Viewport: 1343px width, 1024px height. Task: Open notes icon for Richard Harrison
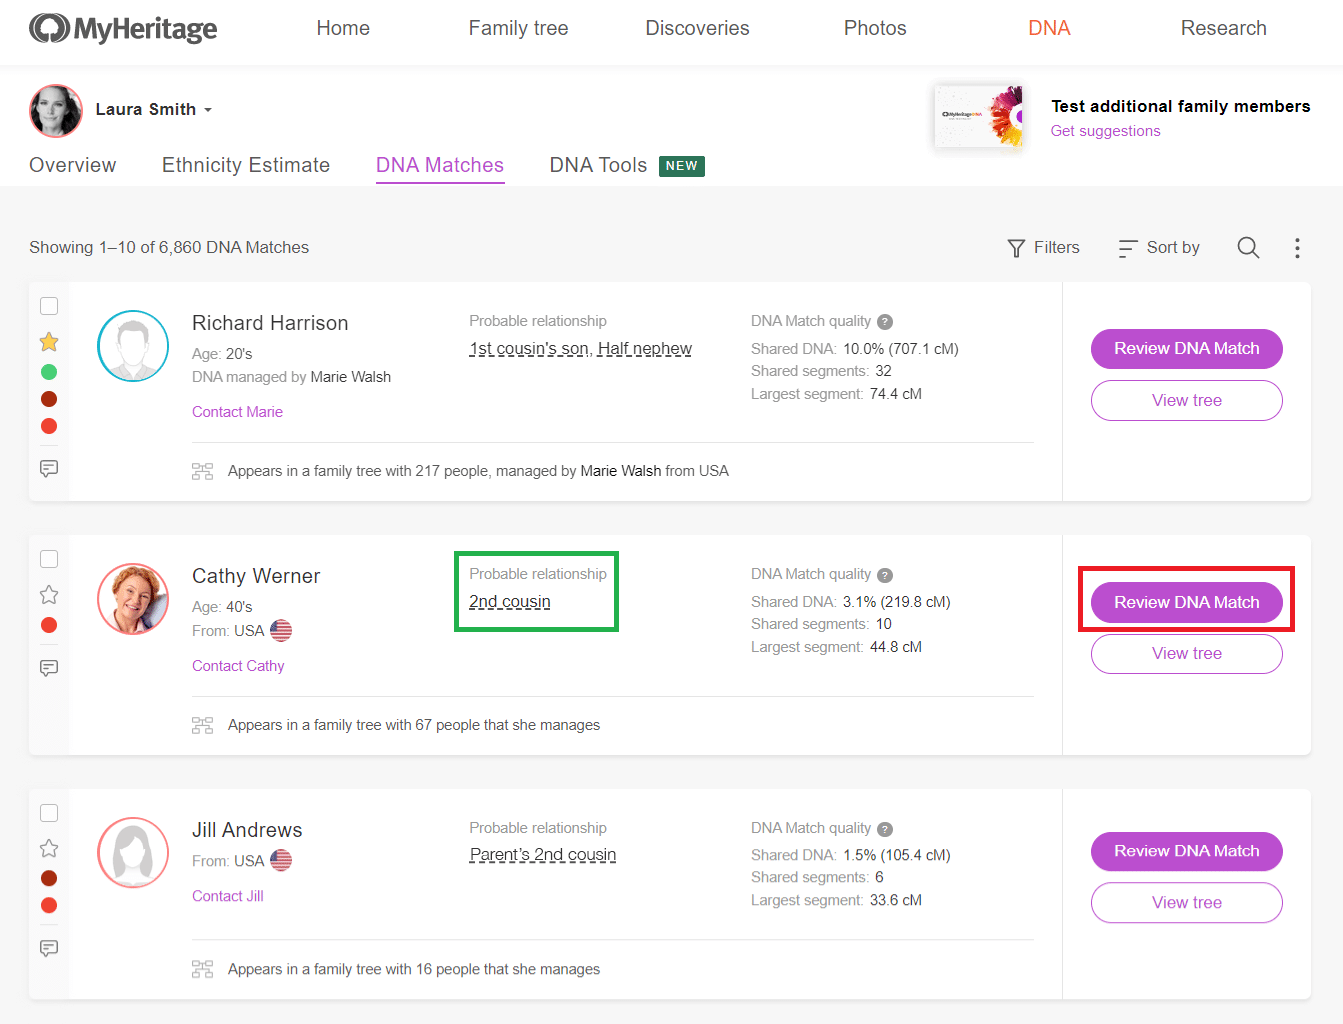click(49, 468)
